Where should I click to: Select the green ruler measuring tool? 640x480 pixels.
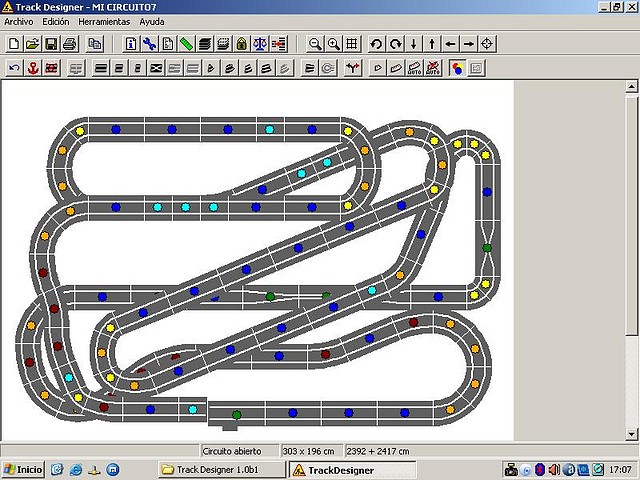186,44
